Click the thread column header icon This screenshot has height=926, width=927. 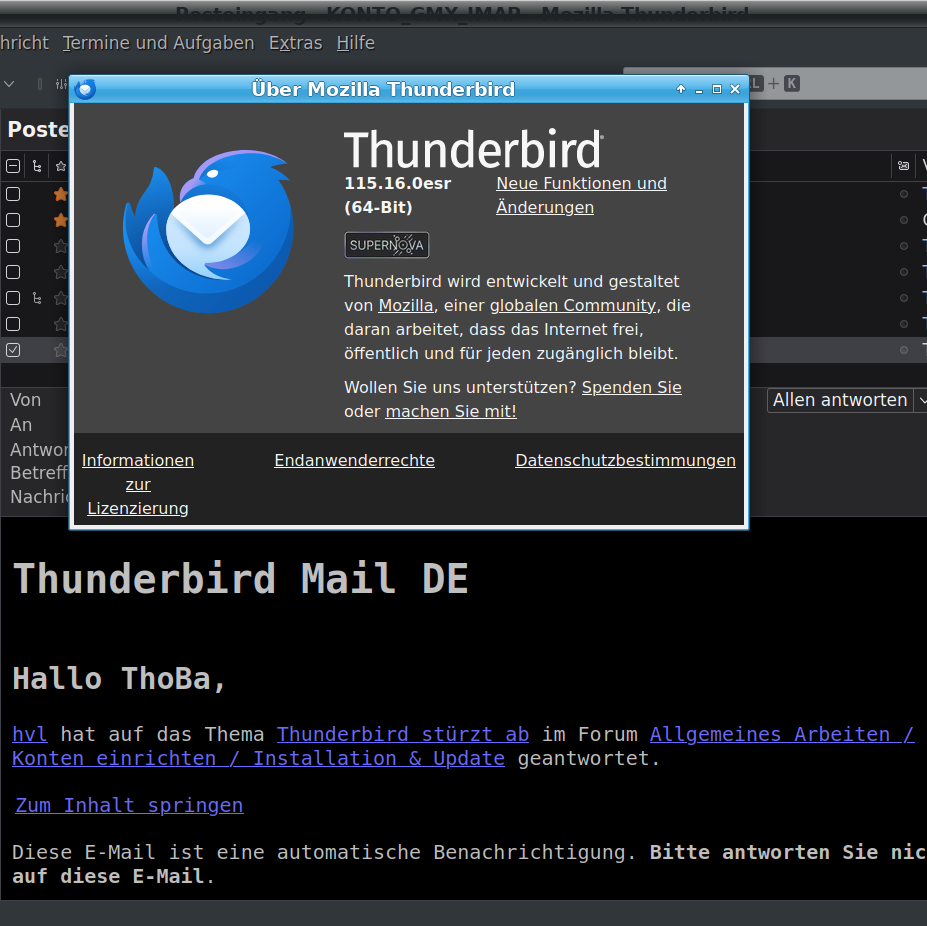[37, 166]
